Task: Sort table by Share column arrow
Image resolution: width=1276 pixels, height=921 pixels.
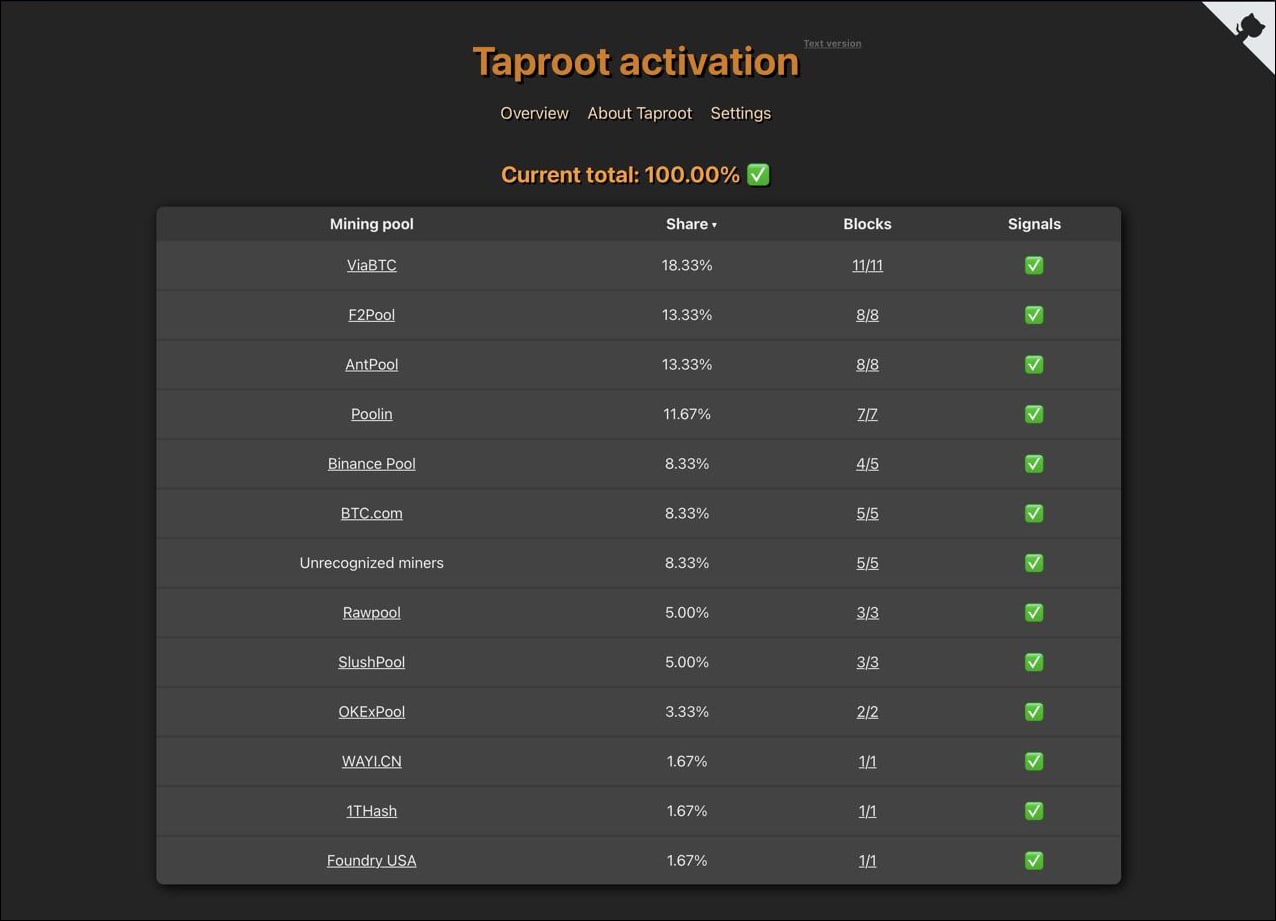Action: click(x=714, y=225)
